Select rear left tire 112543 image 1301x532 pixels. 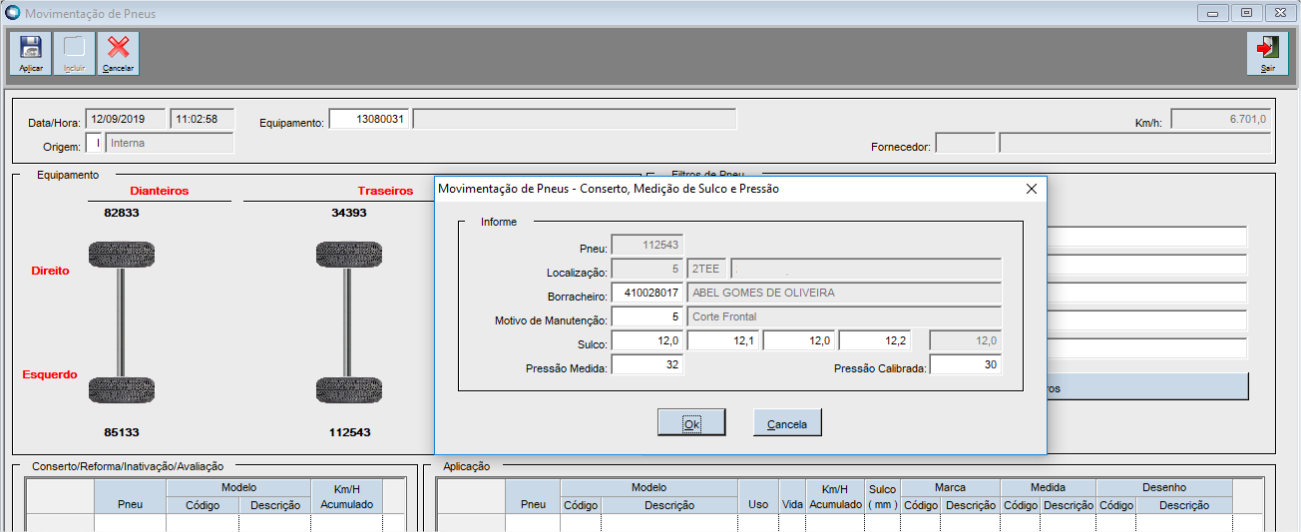(x=349, y=390)
